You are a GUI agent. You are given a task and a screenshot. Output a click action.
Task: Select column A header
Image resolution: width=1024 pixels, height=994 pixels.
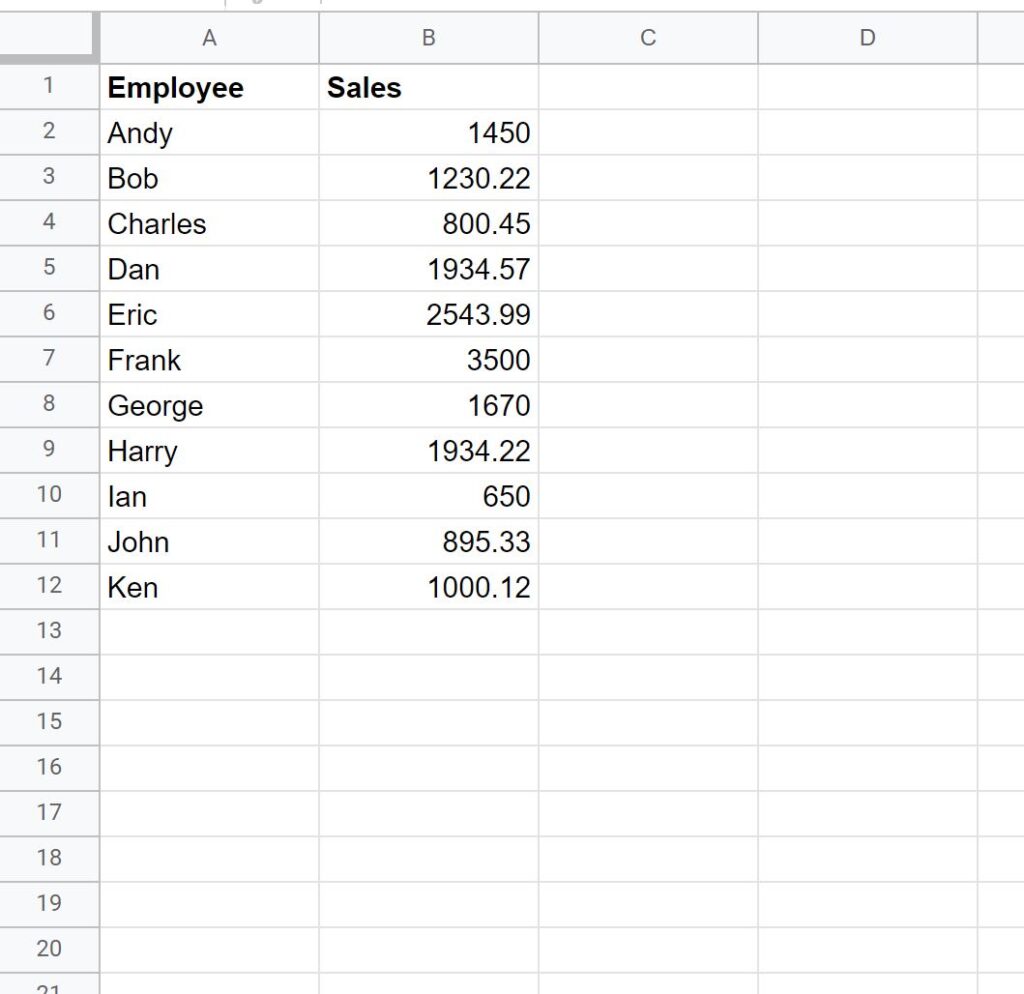209,38
